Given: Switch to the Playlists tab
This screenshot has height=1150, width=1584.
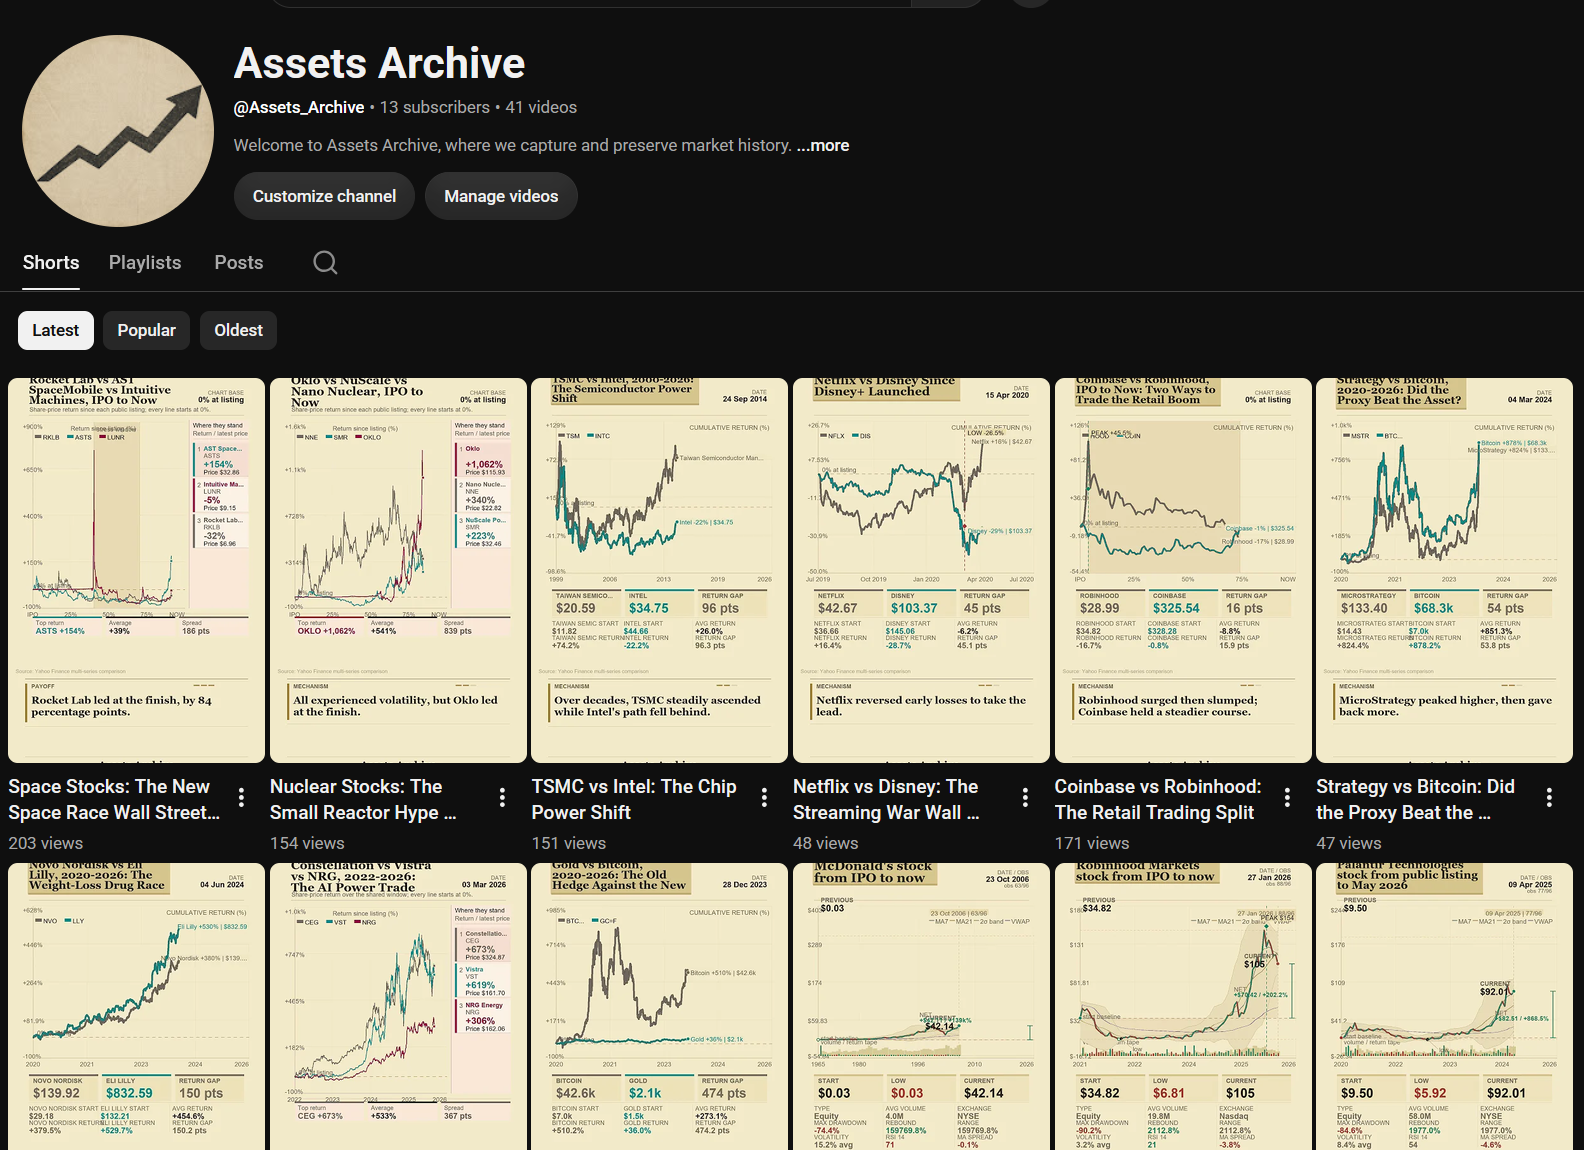Looking at the screenshot, I should (x=145, y=262).
